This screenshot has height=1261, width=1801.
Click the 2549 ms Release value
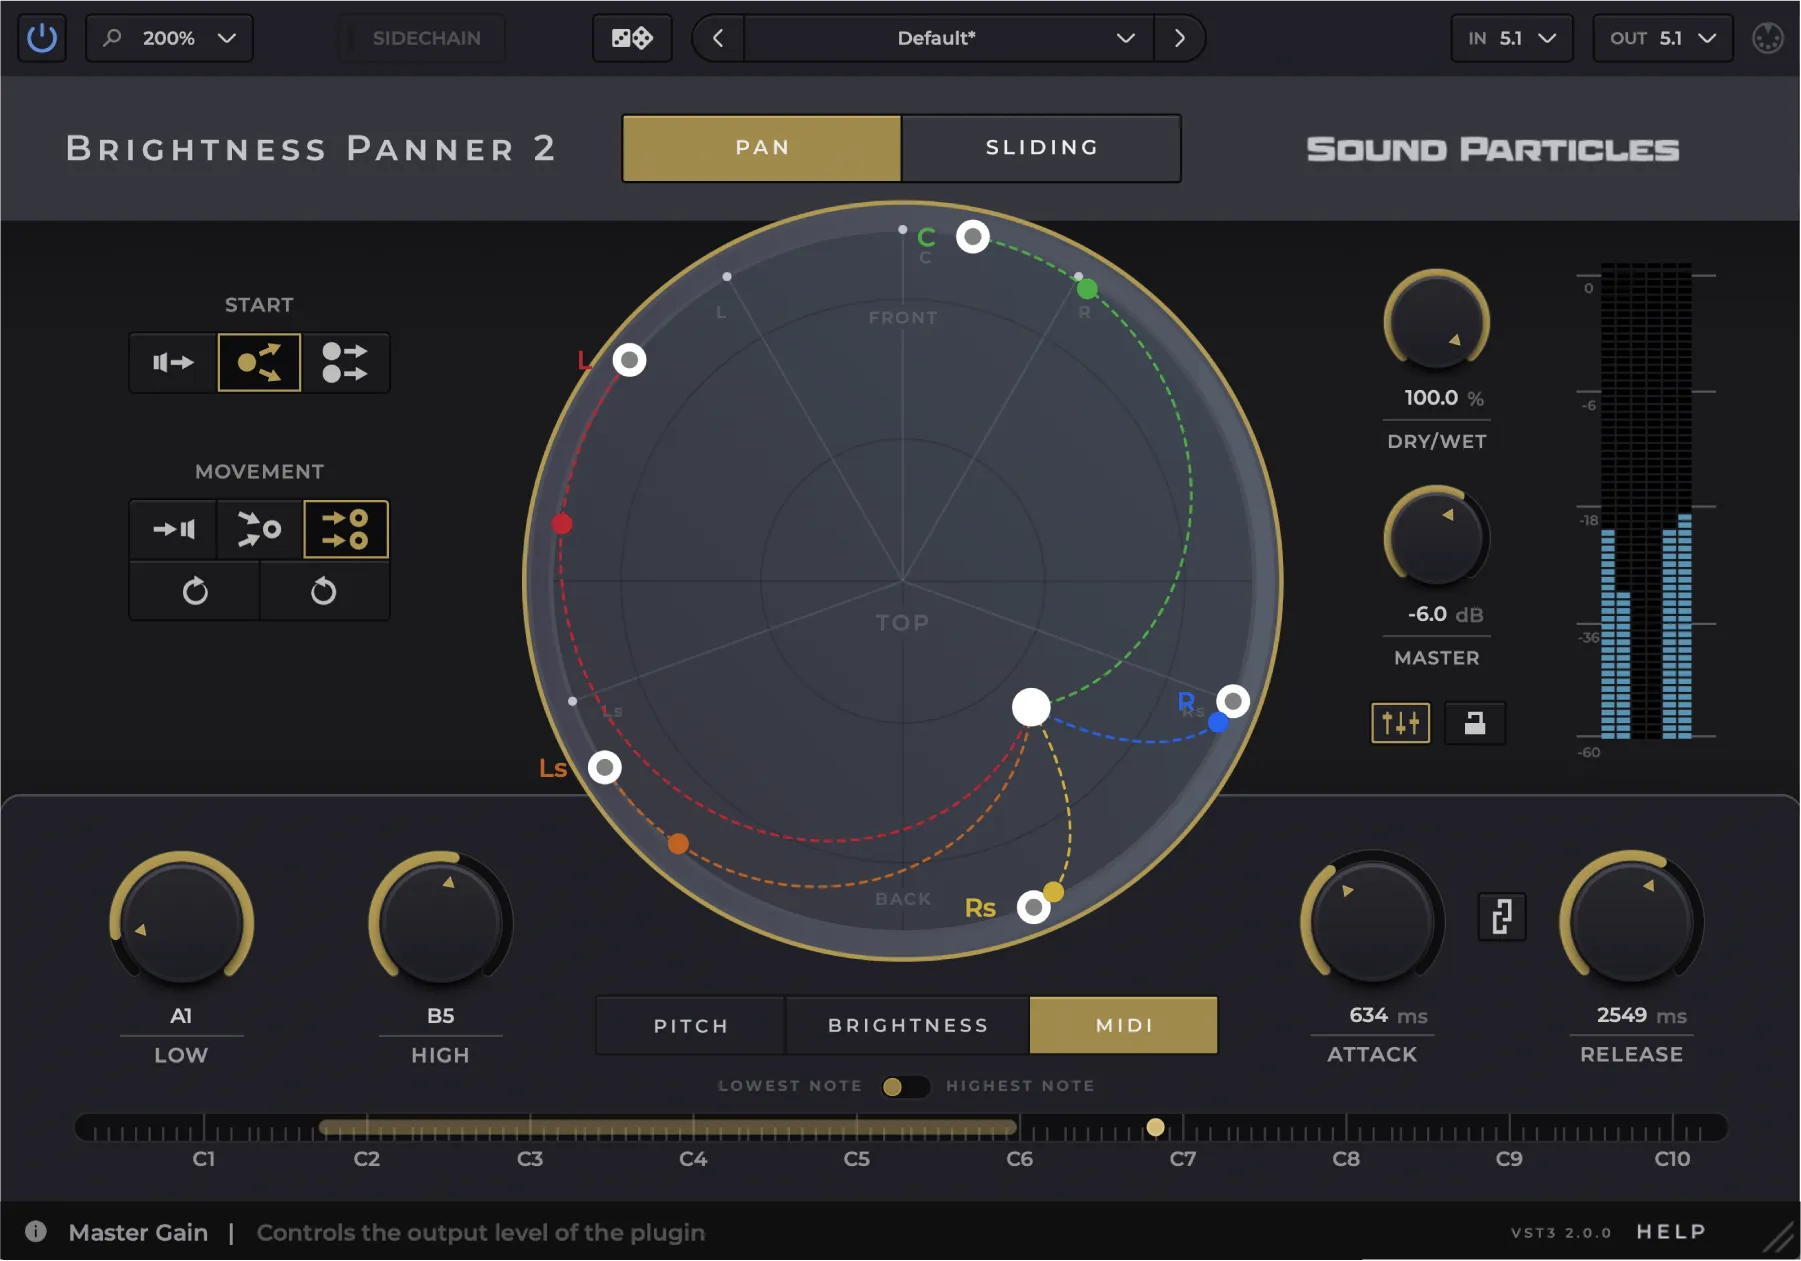[x=1641, y=1016]
